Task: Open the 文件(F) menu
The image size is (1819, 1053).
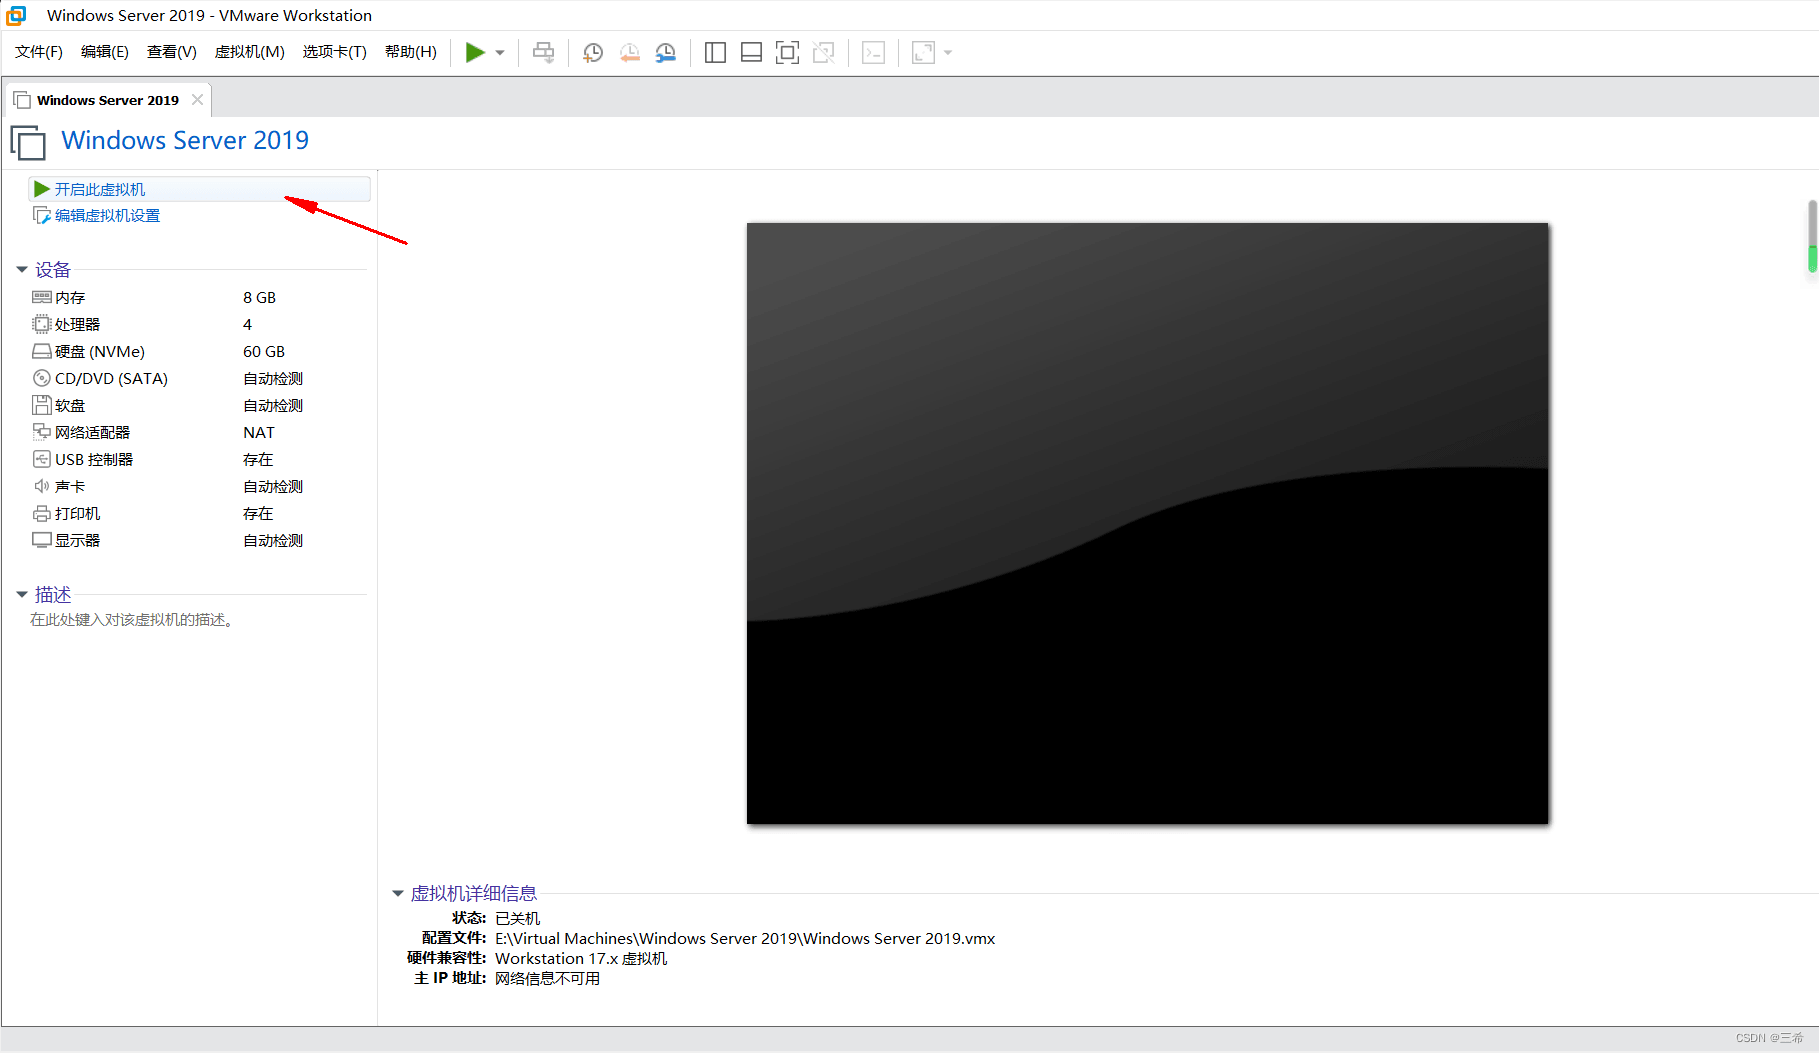Action: click(x=39, y=52)
